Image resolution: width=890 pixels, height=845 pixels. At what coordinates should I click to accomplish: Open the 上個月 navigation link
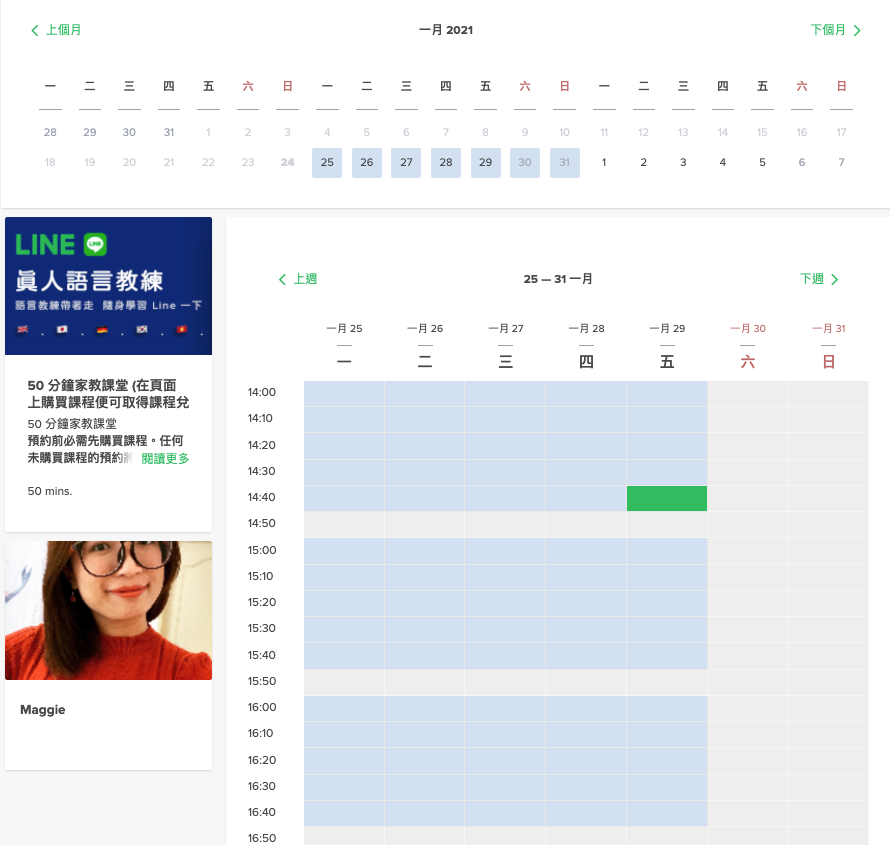click(x=65, y=30)
